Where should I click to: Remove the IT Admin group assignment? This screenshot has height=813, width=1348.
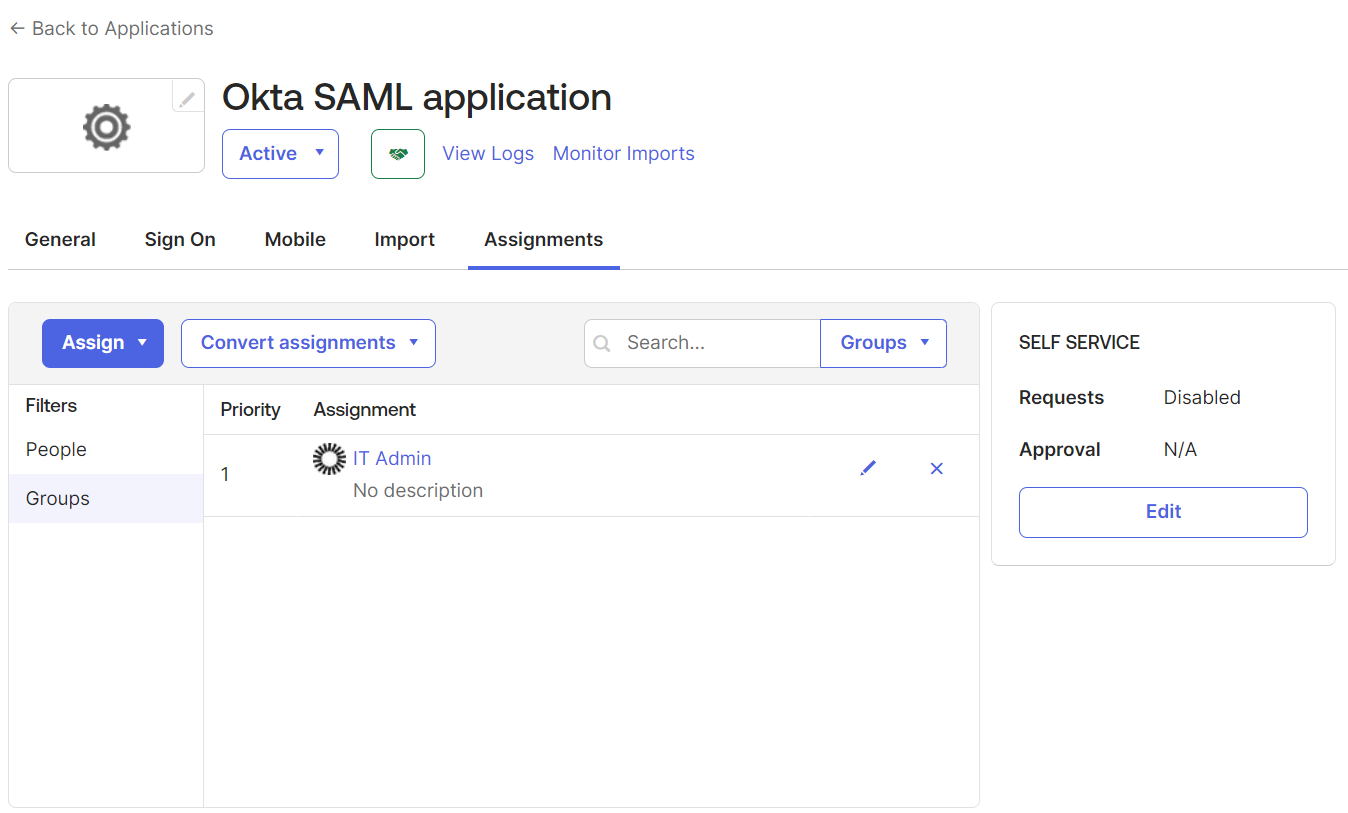point(936,468)
